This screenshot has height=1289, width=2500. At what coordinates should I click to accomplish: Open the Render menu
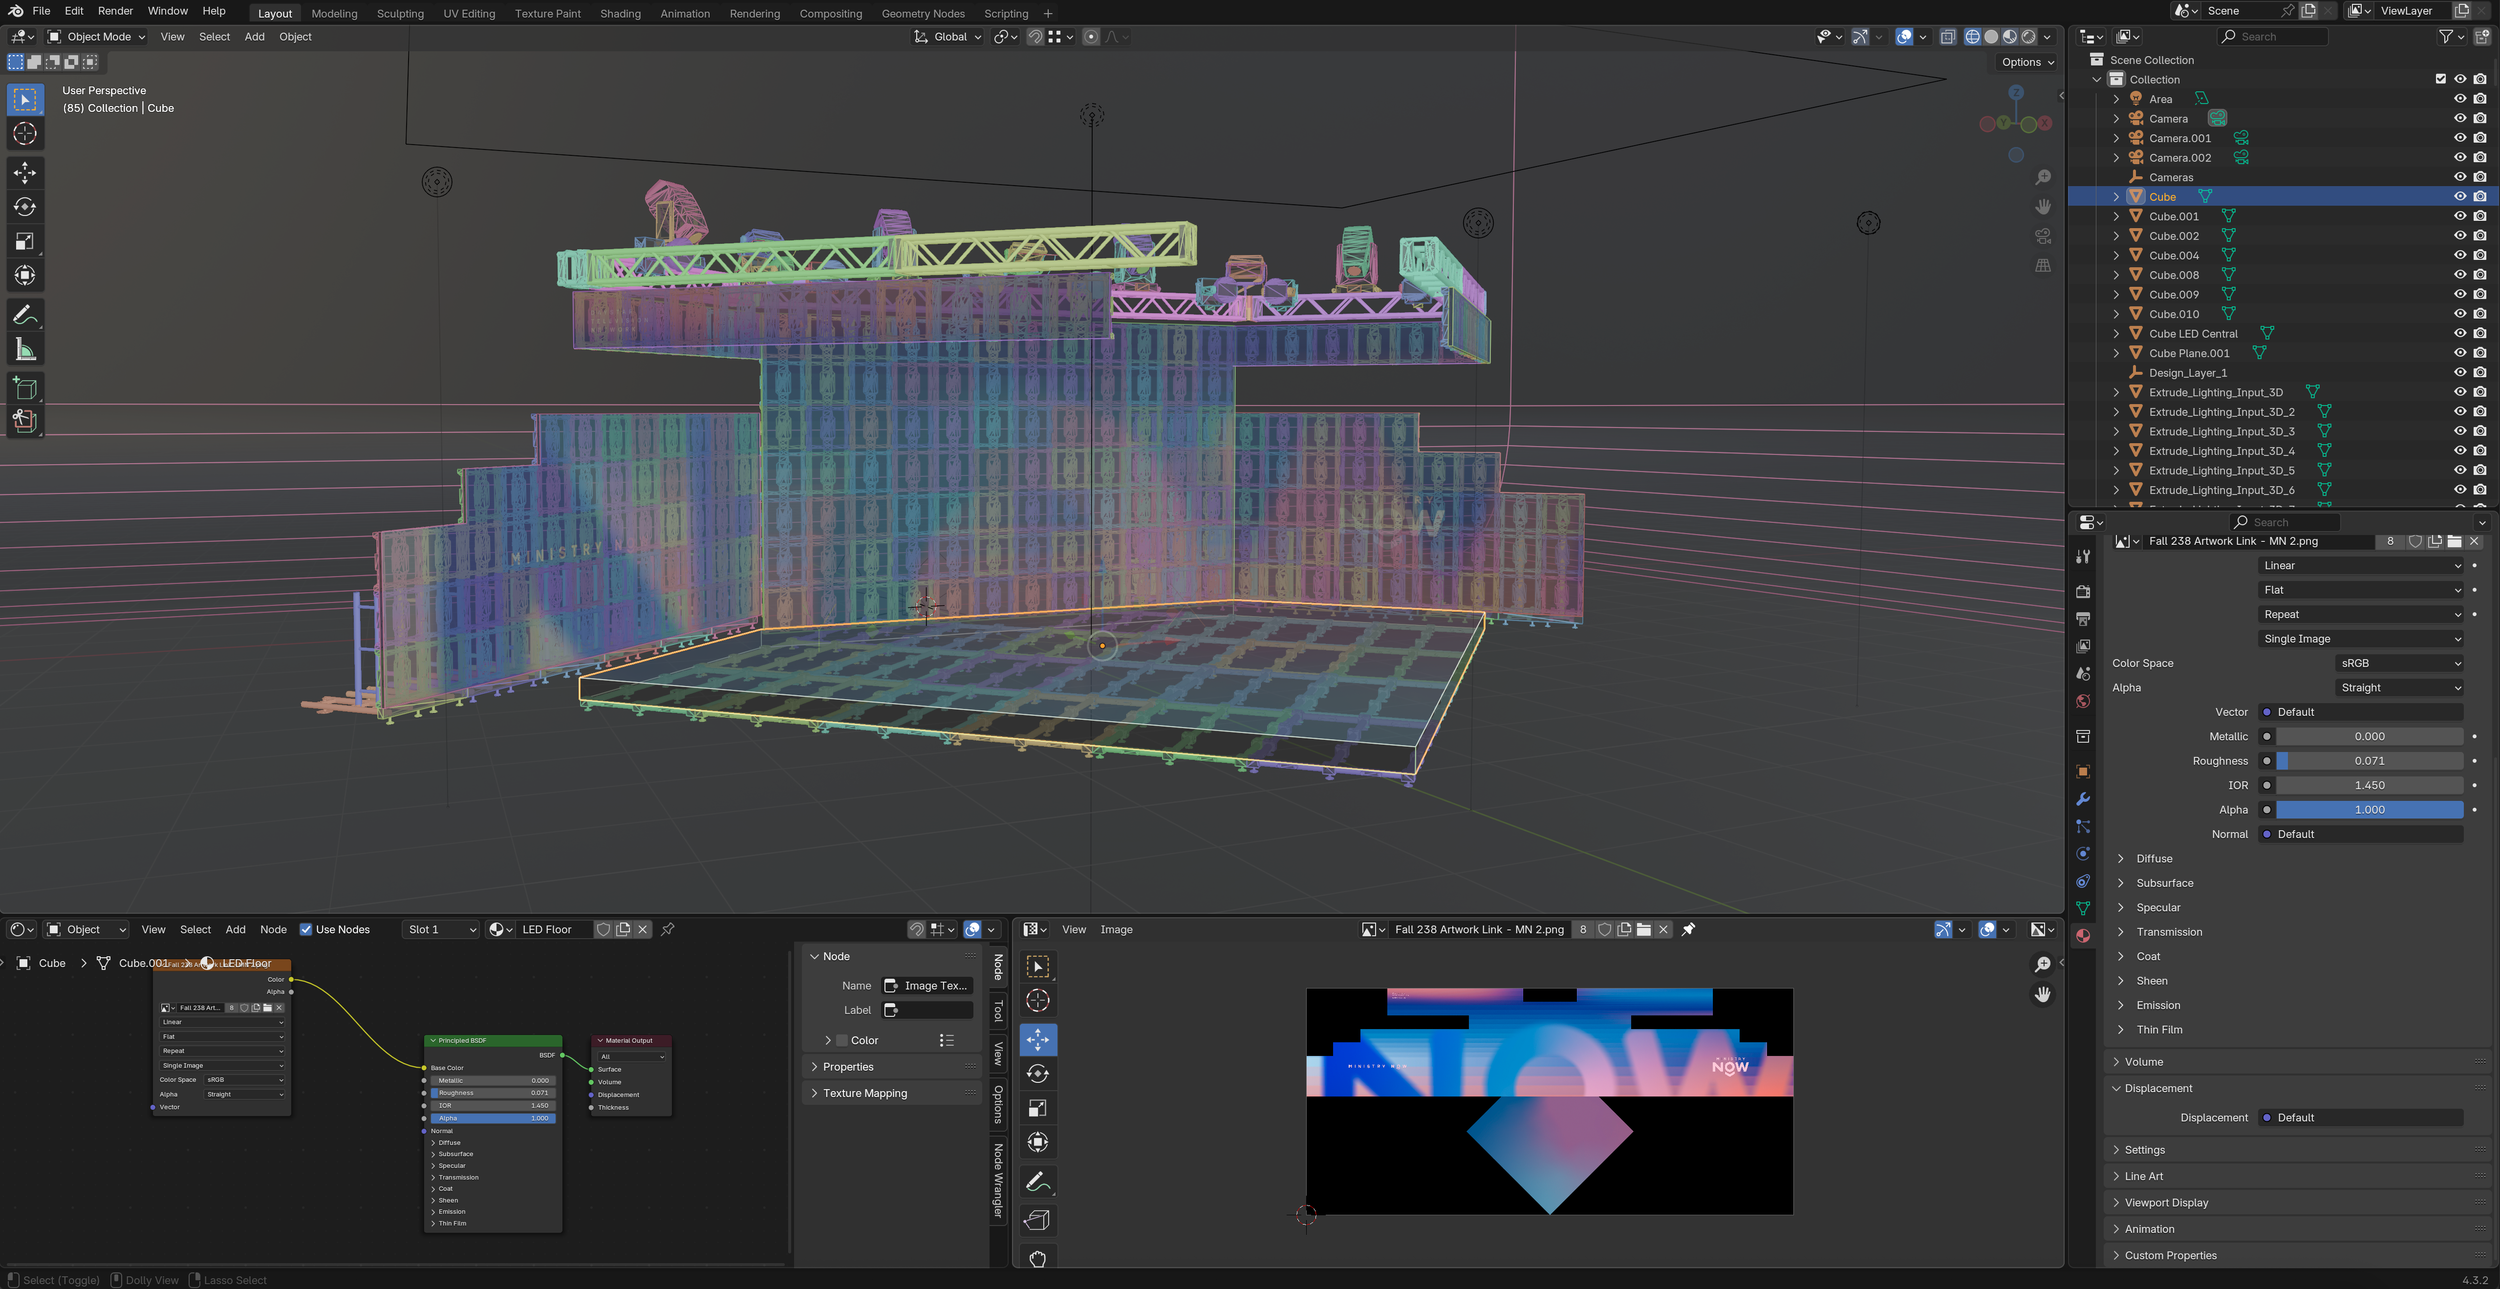coord(114,11)
